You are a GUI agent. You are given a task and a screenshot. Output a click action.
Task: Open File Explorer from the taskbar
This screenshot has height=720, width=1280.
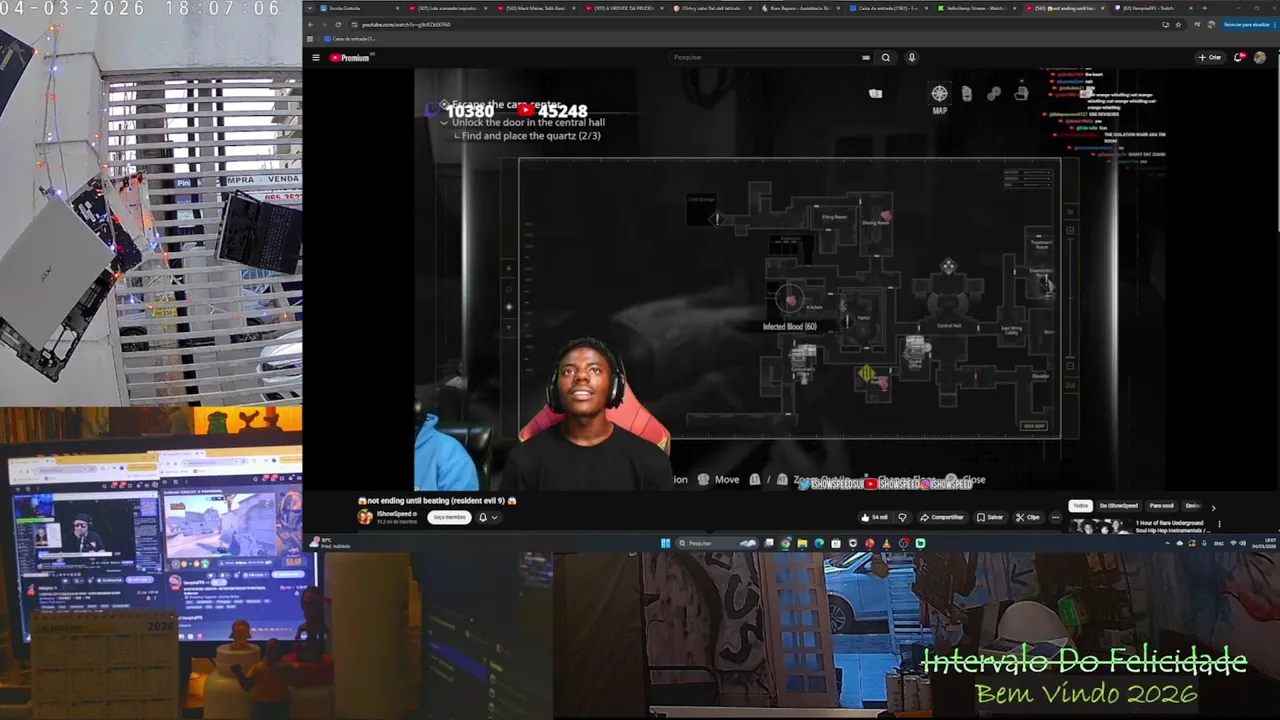(802, 543)
